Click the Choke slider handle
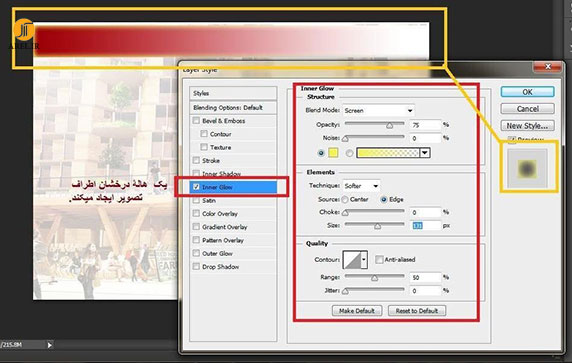Image resolution: width=572 pixels, height=363 pixels. (345, 213)
